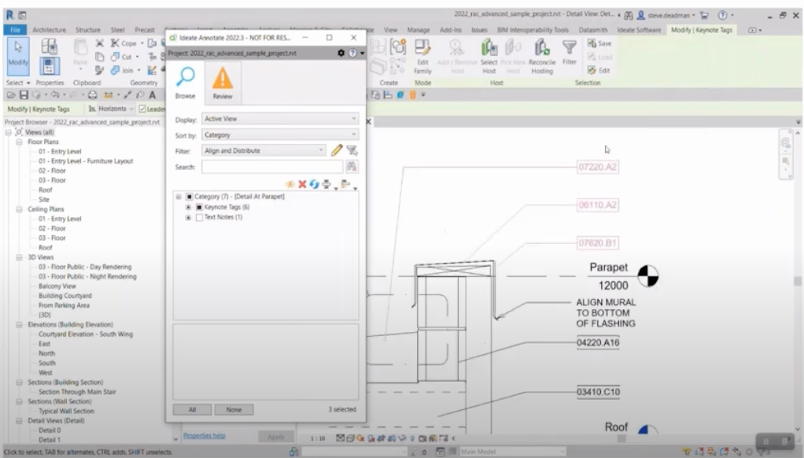Expand the Keynote Tags (6) tree node

188,207
